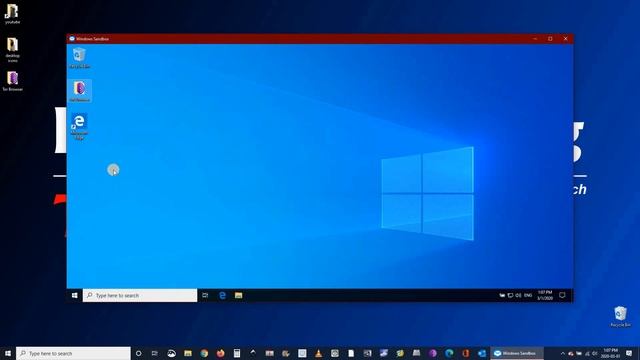Launch VLC media player from the host taskbar
This screenshot has width=640, height=360.
[318, 353]
